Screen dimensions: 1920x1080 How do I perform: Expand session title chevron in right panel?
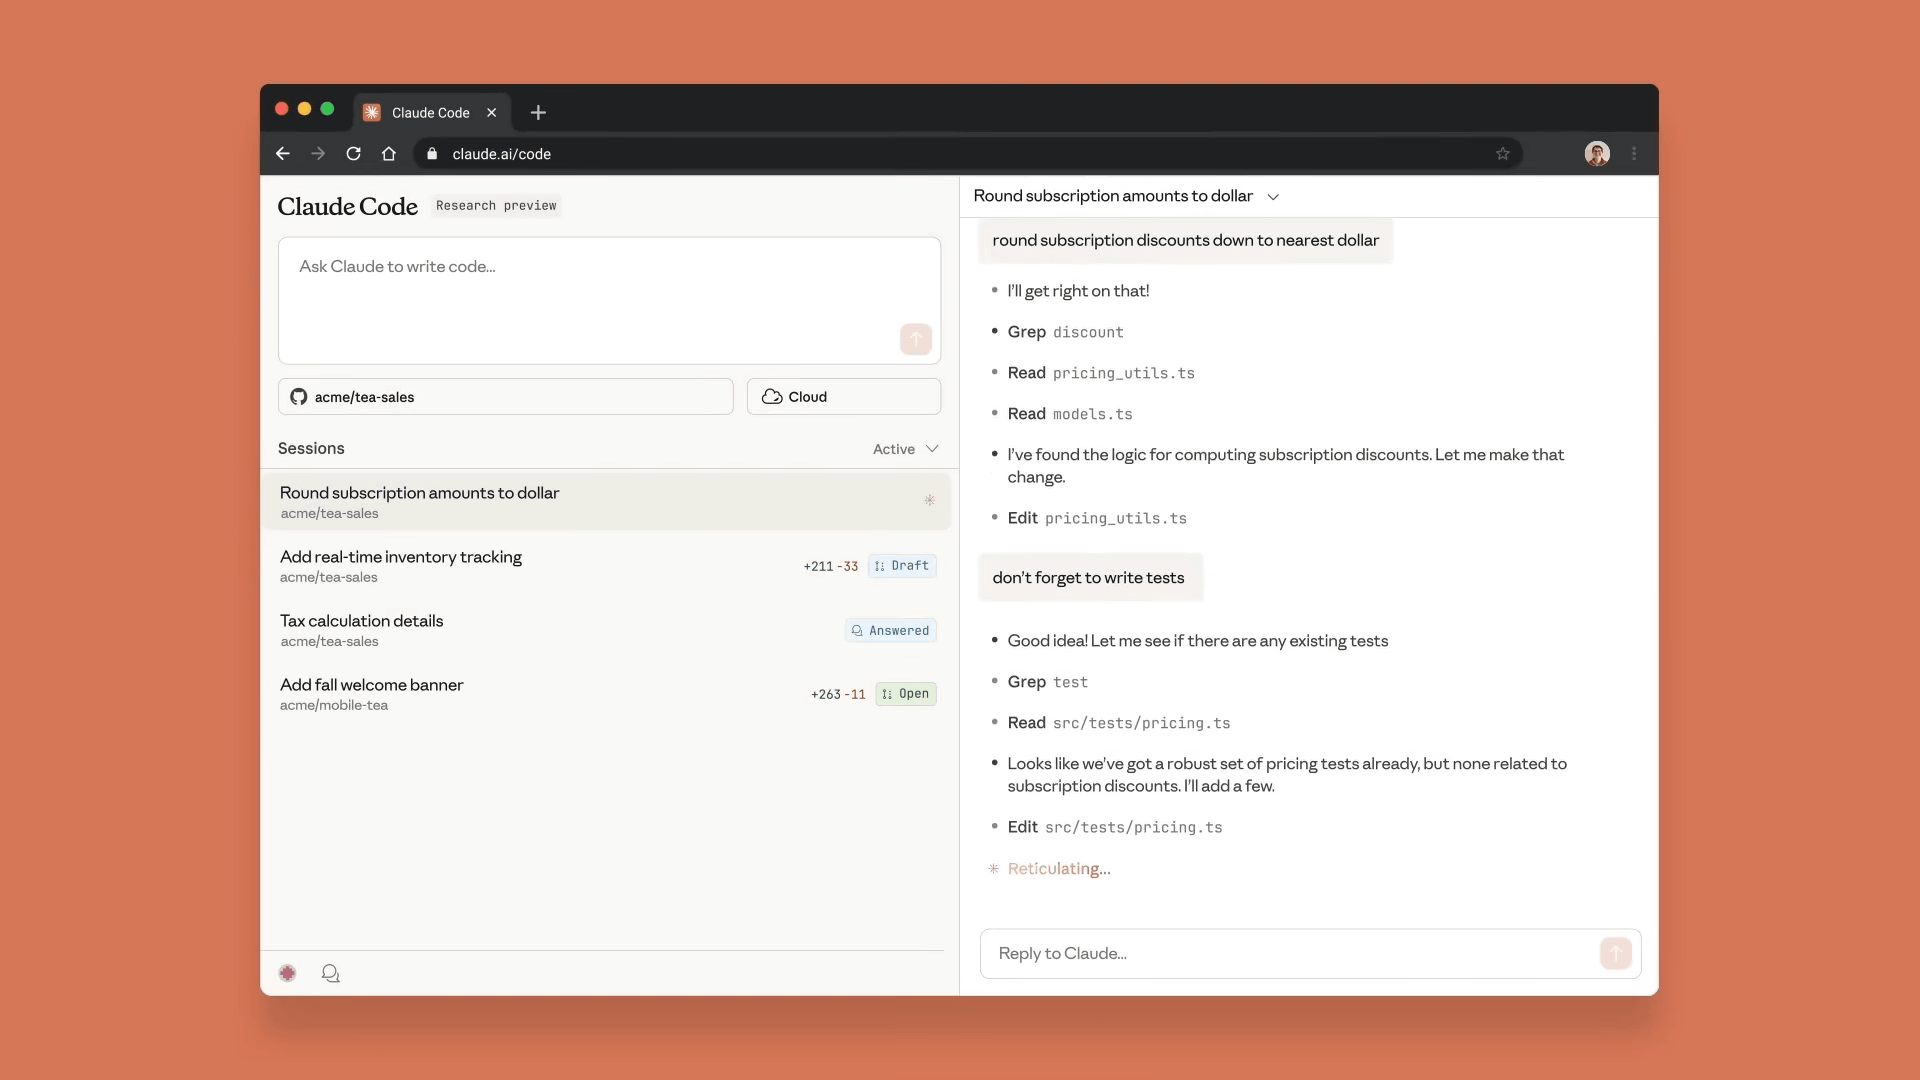(x=1273, y=197)
